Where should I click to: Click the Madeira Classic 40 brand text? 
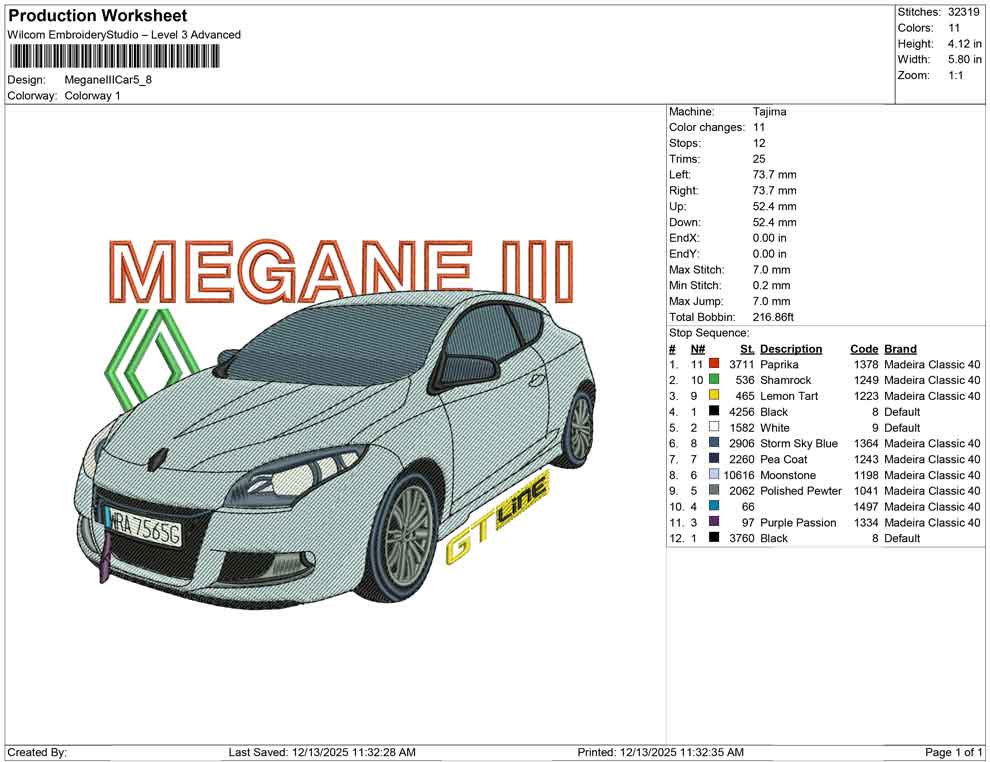pyautogui.click(x=932, y=364)
